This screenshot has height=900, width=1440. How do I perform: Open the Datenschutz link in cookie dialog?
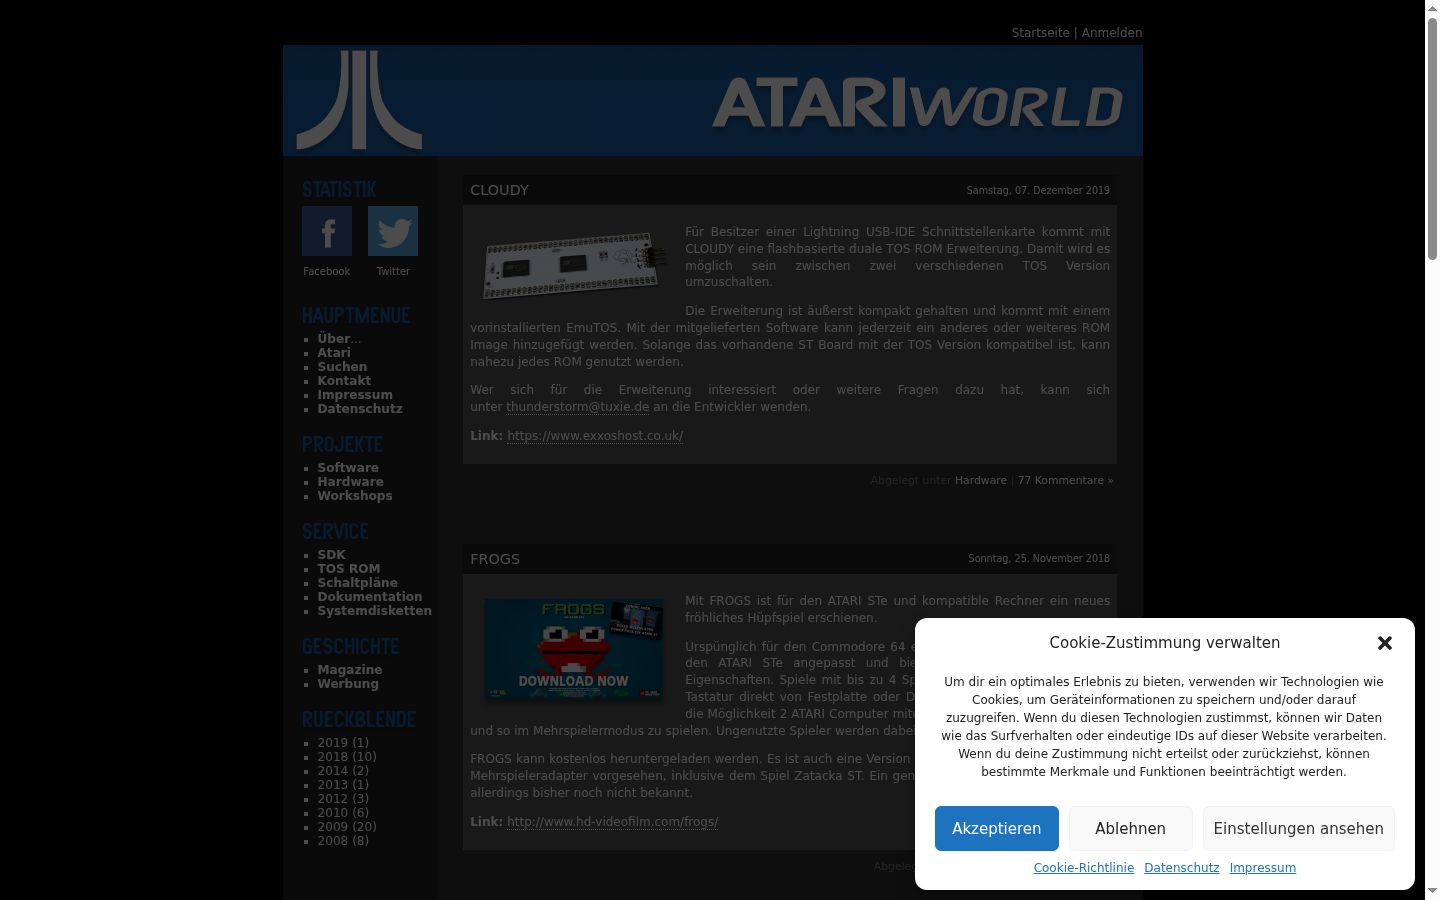click(x=1182, y=868)
